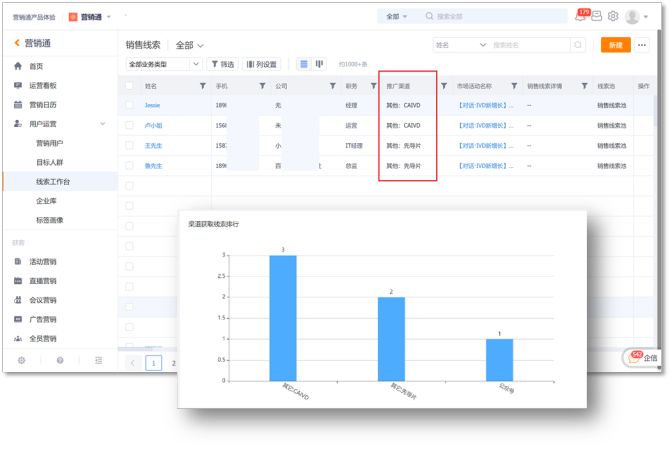Viewport: 670px width, 450px height.
Task: Select the checkbox for Jessie row
Action: [129, 105]
